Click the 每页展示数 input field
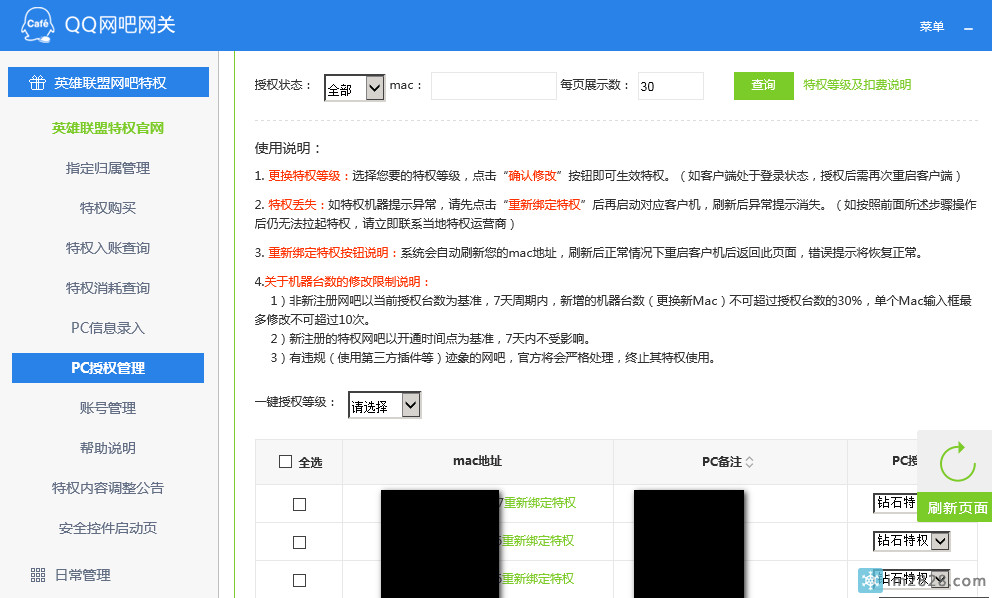Screen dimensions: 993x598 670,87
